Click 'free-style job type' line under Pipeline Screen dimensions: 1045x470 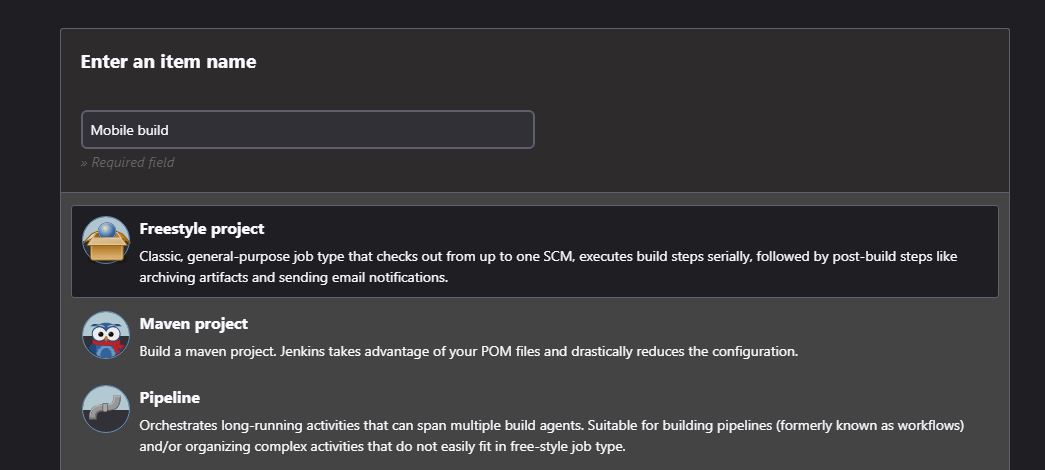[x=383, y=447]
